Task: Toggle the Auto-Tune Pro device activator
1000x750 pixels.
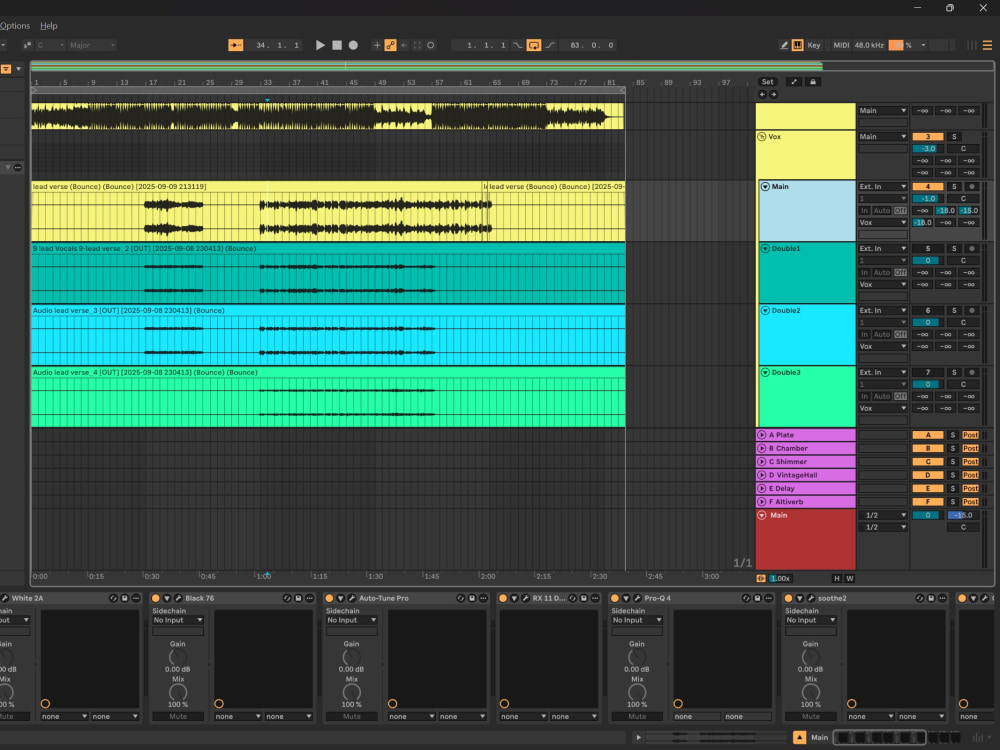Action: point(329,598)
